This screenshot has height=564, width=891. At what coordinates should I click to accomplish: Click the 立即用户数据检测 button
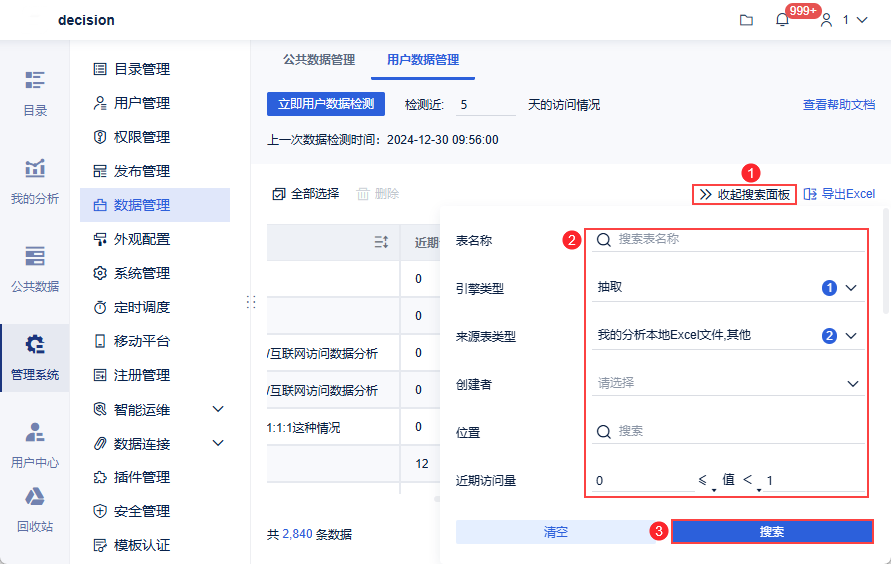[326, 104]
